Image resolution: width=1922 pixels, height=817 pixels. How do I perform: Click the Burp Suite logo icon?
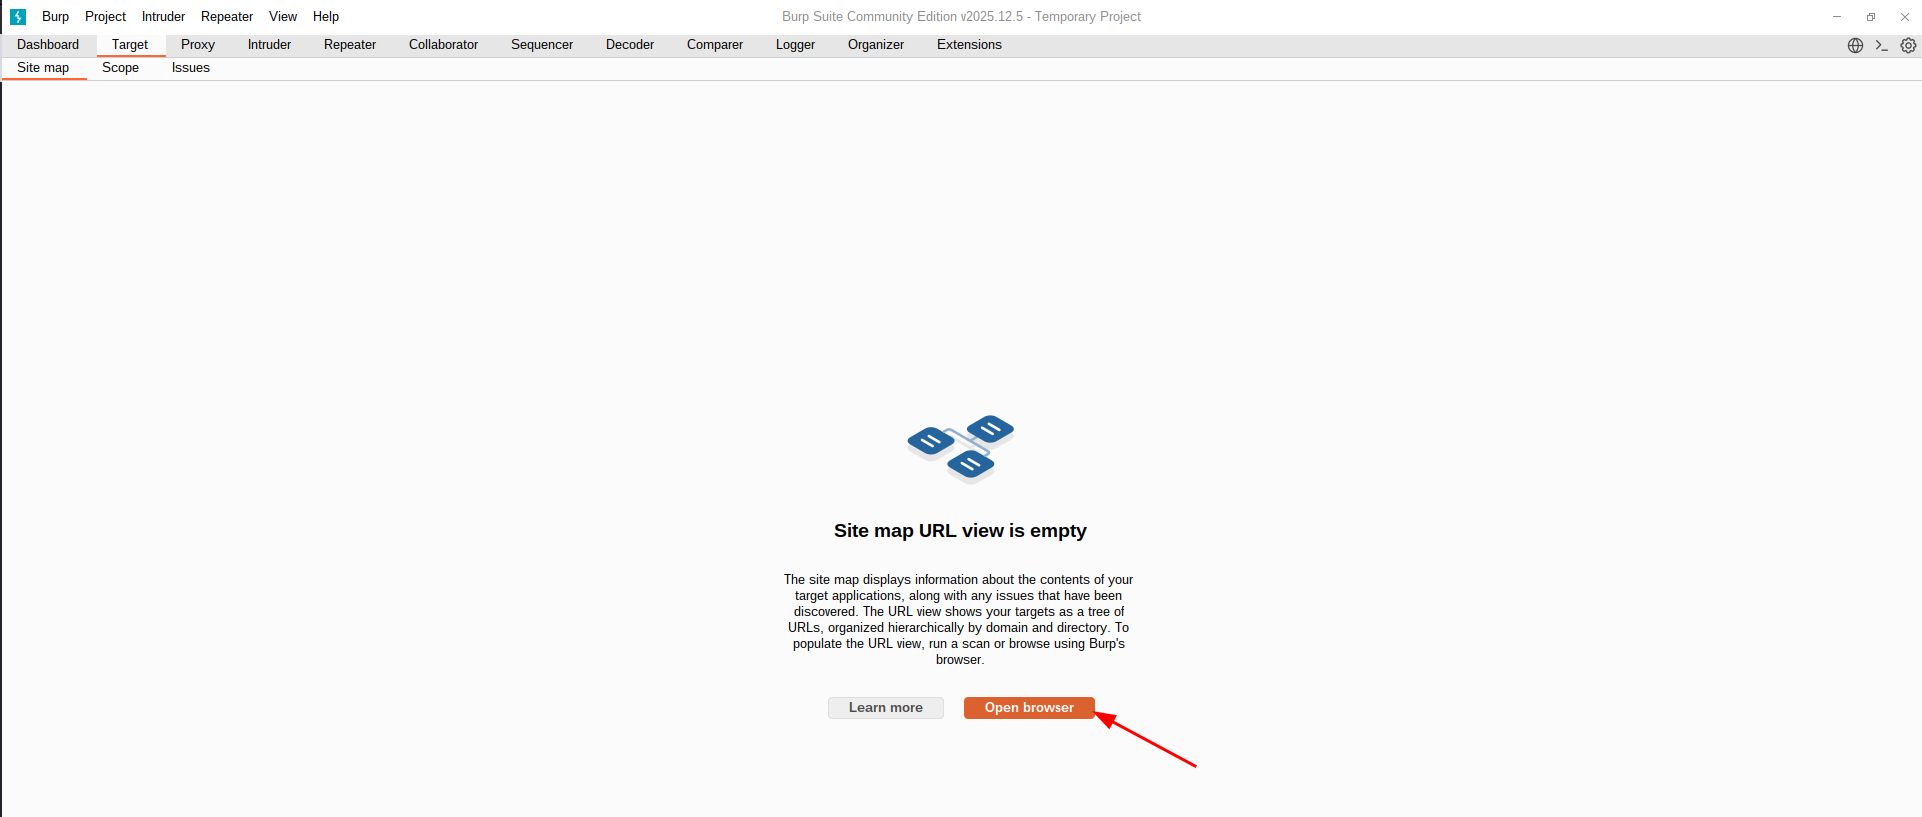[18, 17]
